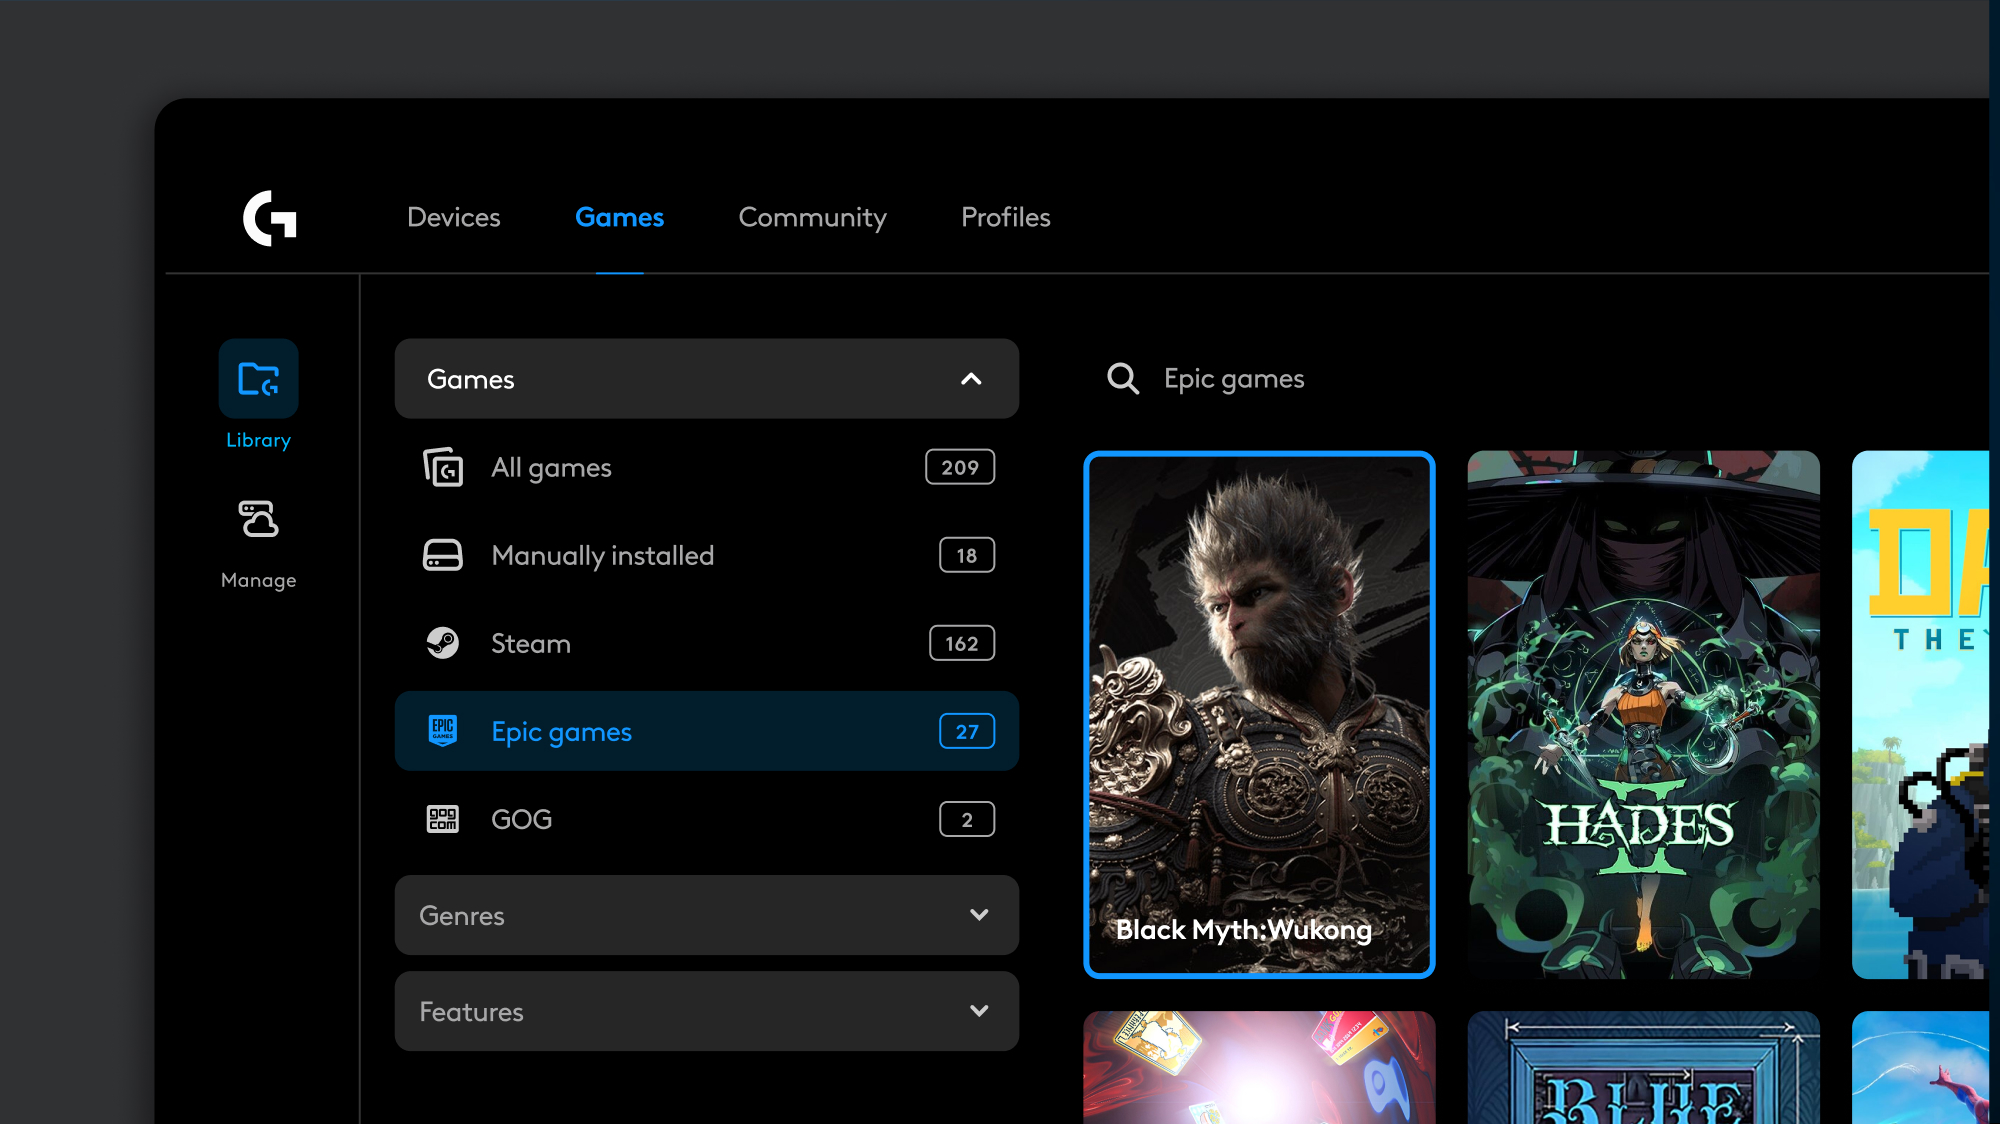Click the Manage label text
The height and width of the screenshot is (1124, 2000).
(259, 580)
